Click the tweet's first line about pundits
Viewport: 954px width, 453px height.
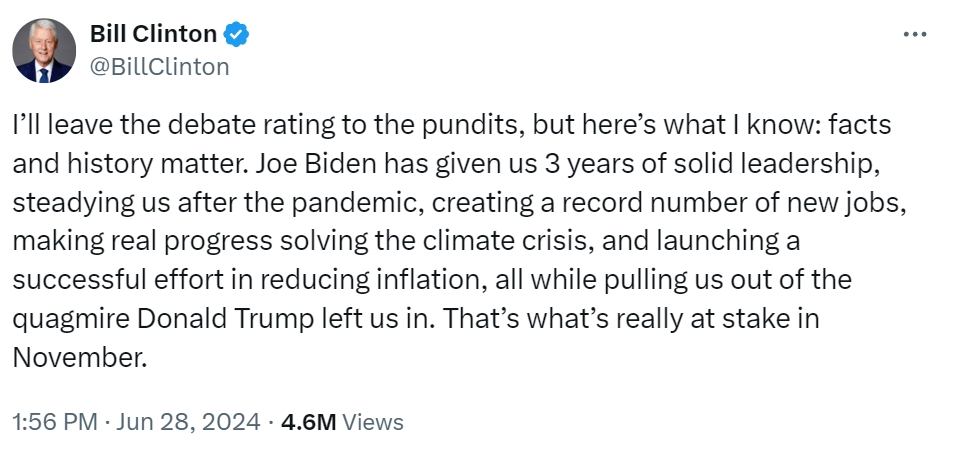[451, 125]
